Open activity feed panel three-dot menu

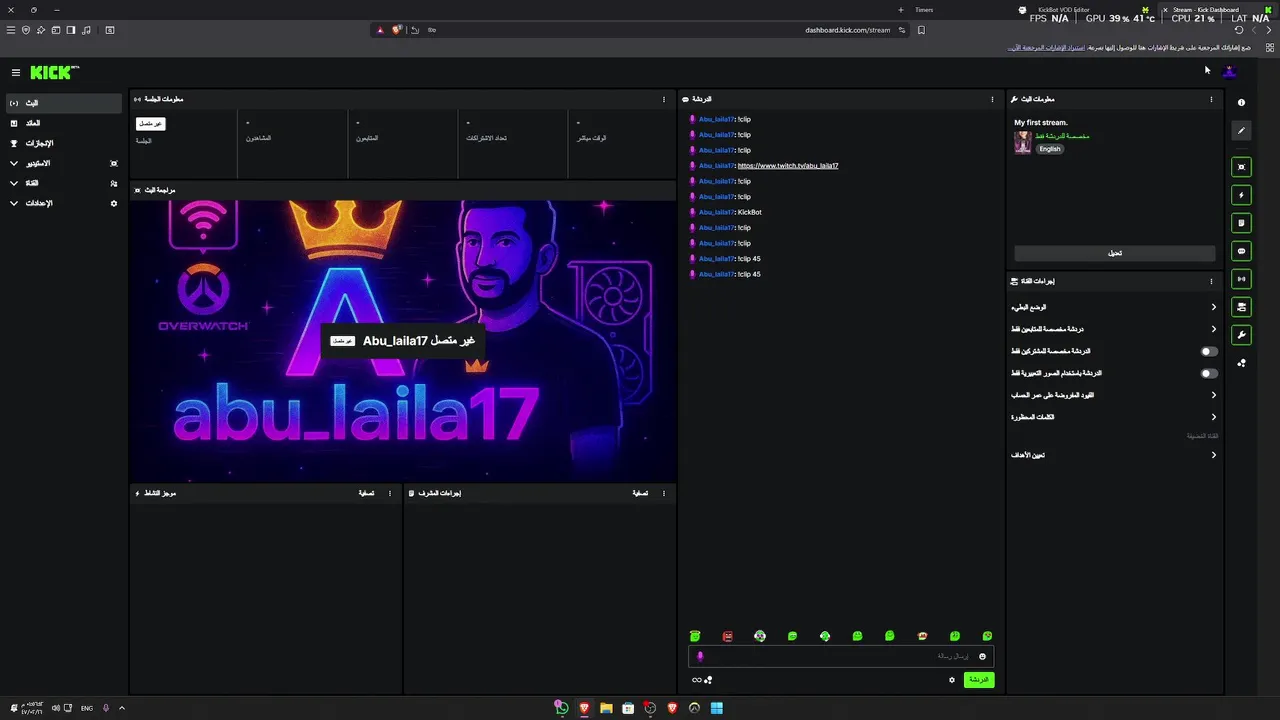click(x=390, y=493)
